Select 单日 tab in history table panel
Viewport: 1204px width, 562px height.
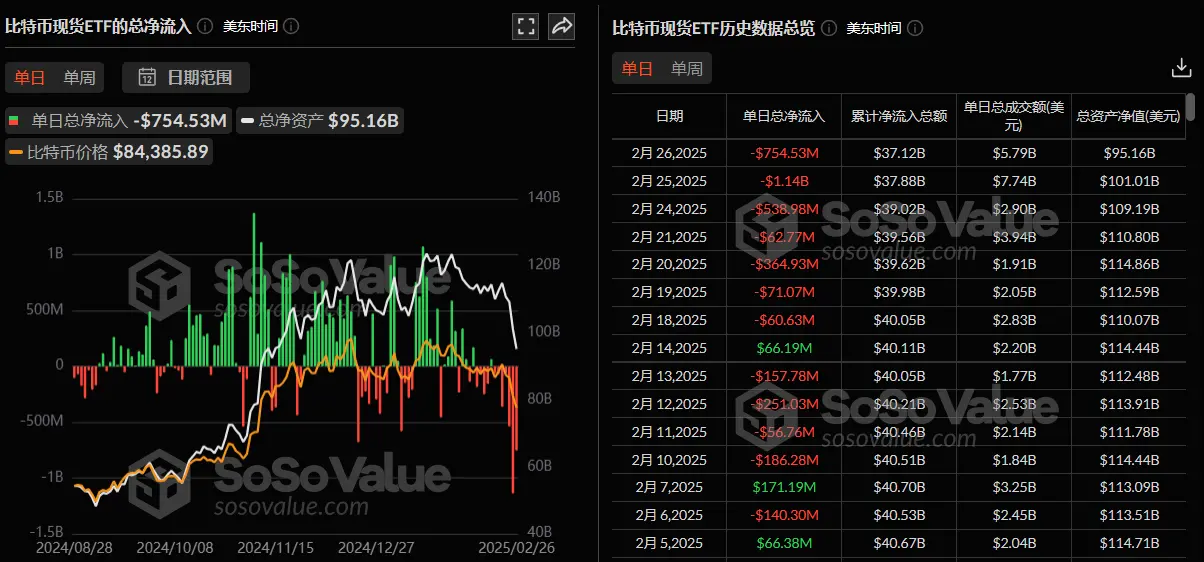[x=637, y=68]
